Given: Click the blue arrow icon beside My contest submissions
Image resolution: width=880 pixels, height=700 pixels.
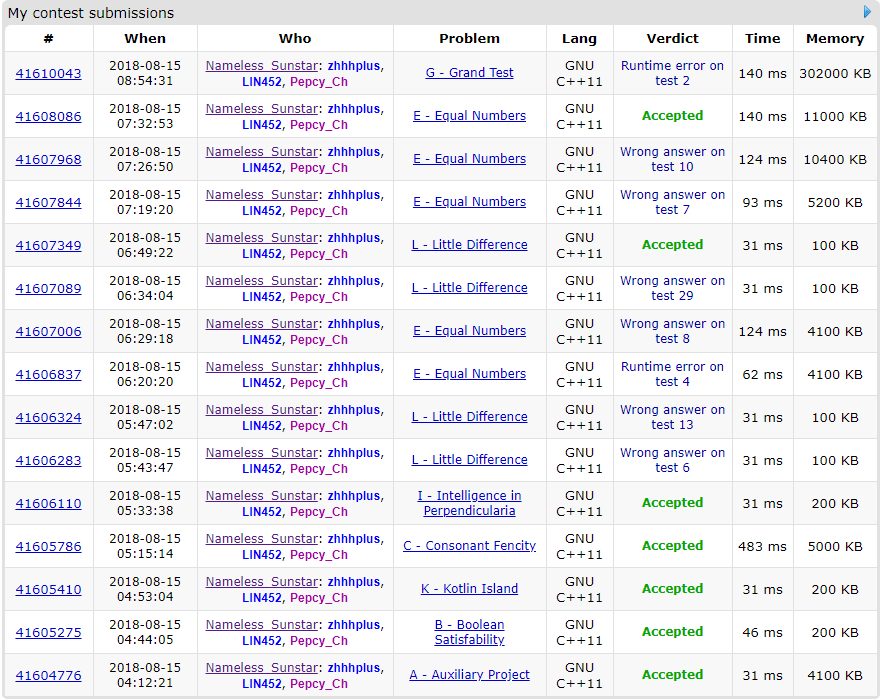Looking at the screenshot, I should 867,12.
